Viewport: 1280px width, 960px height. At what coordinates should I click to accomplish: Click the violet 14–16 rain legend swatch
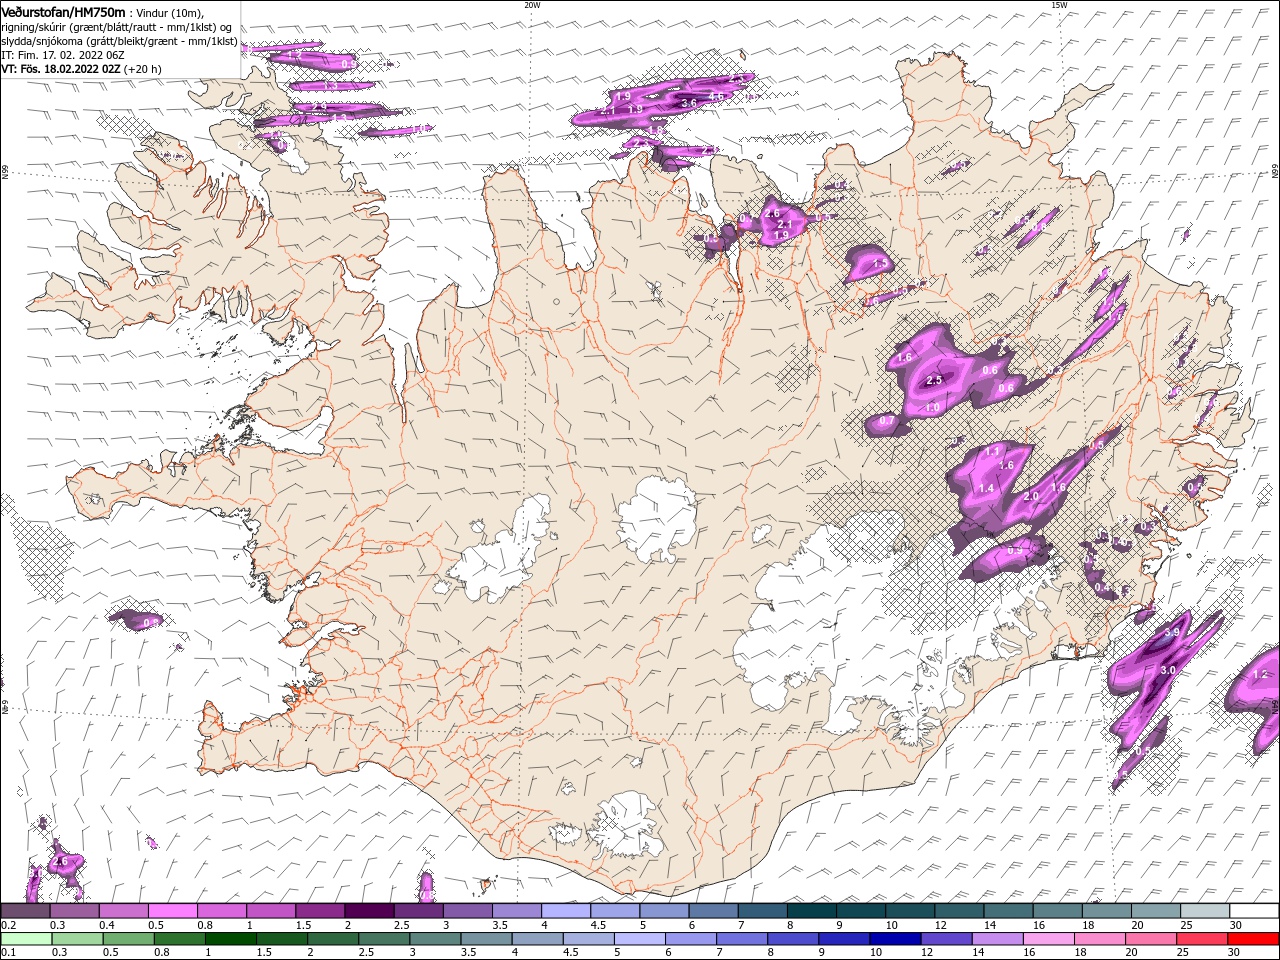tap(999, 938)
